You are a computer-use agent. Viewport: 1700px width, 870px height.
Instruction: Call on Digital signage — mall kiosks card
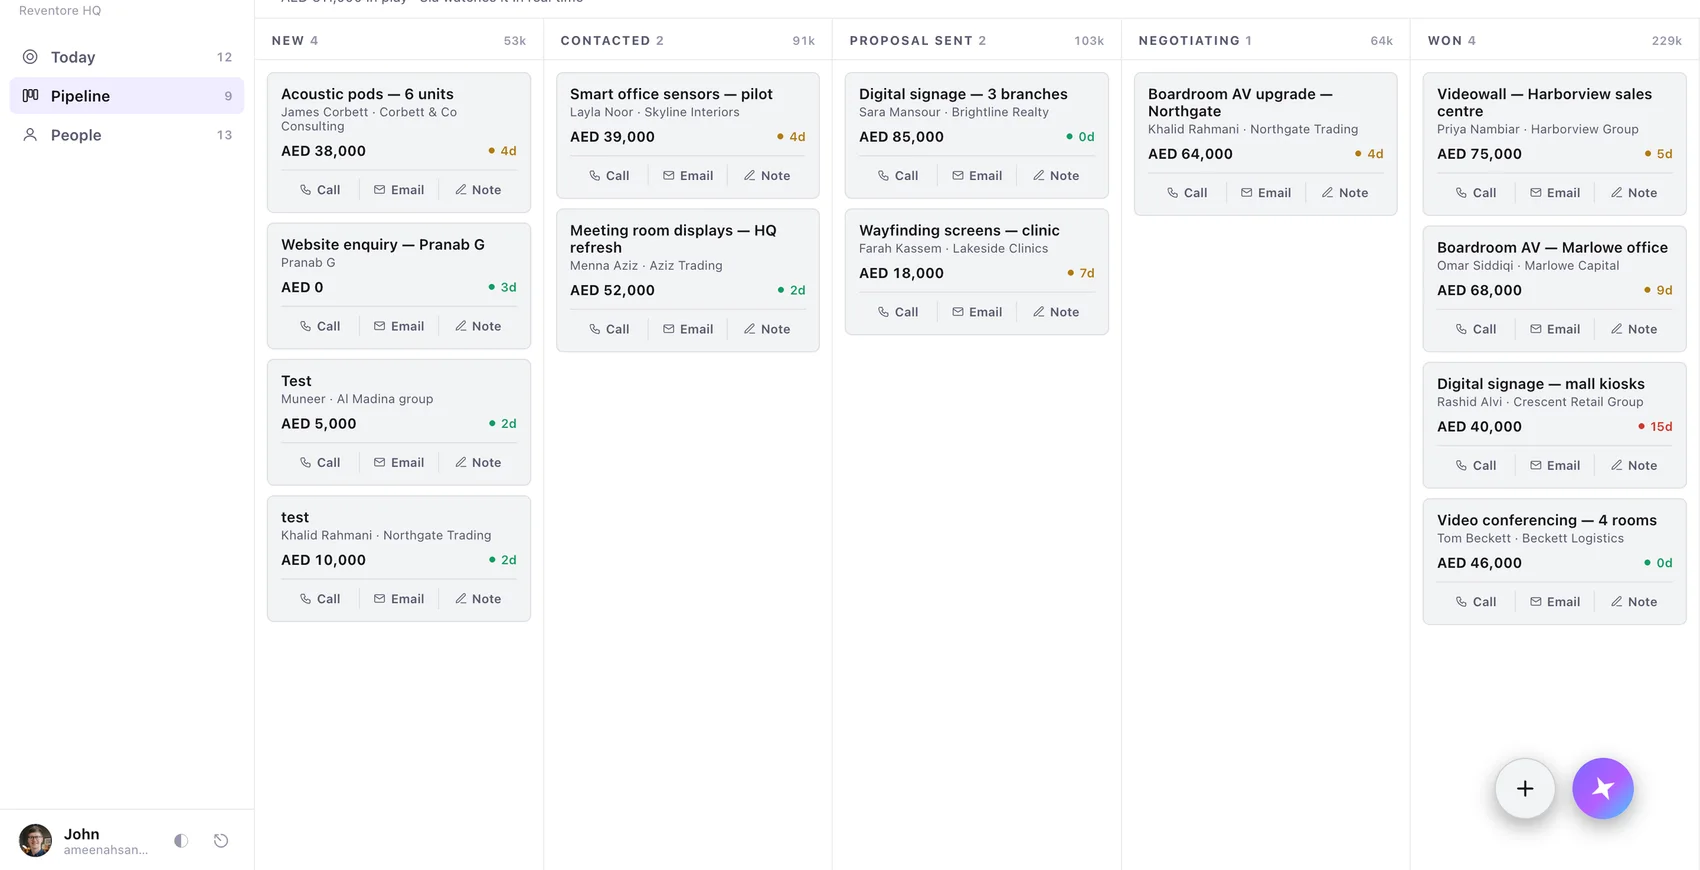[1476, 466]
